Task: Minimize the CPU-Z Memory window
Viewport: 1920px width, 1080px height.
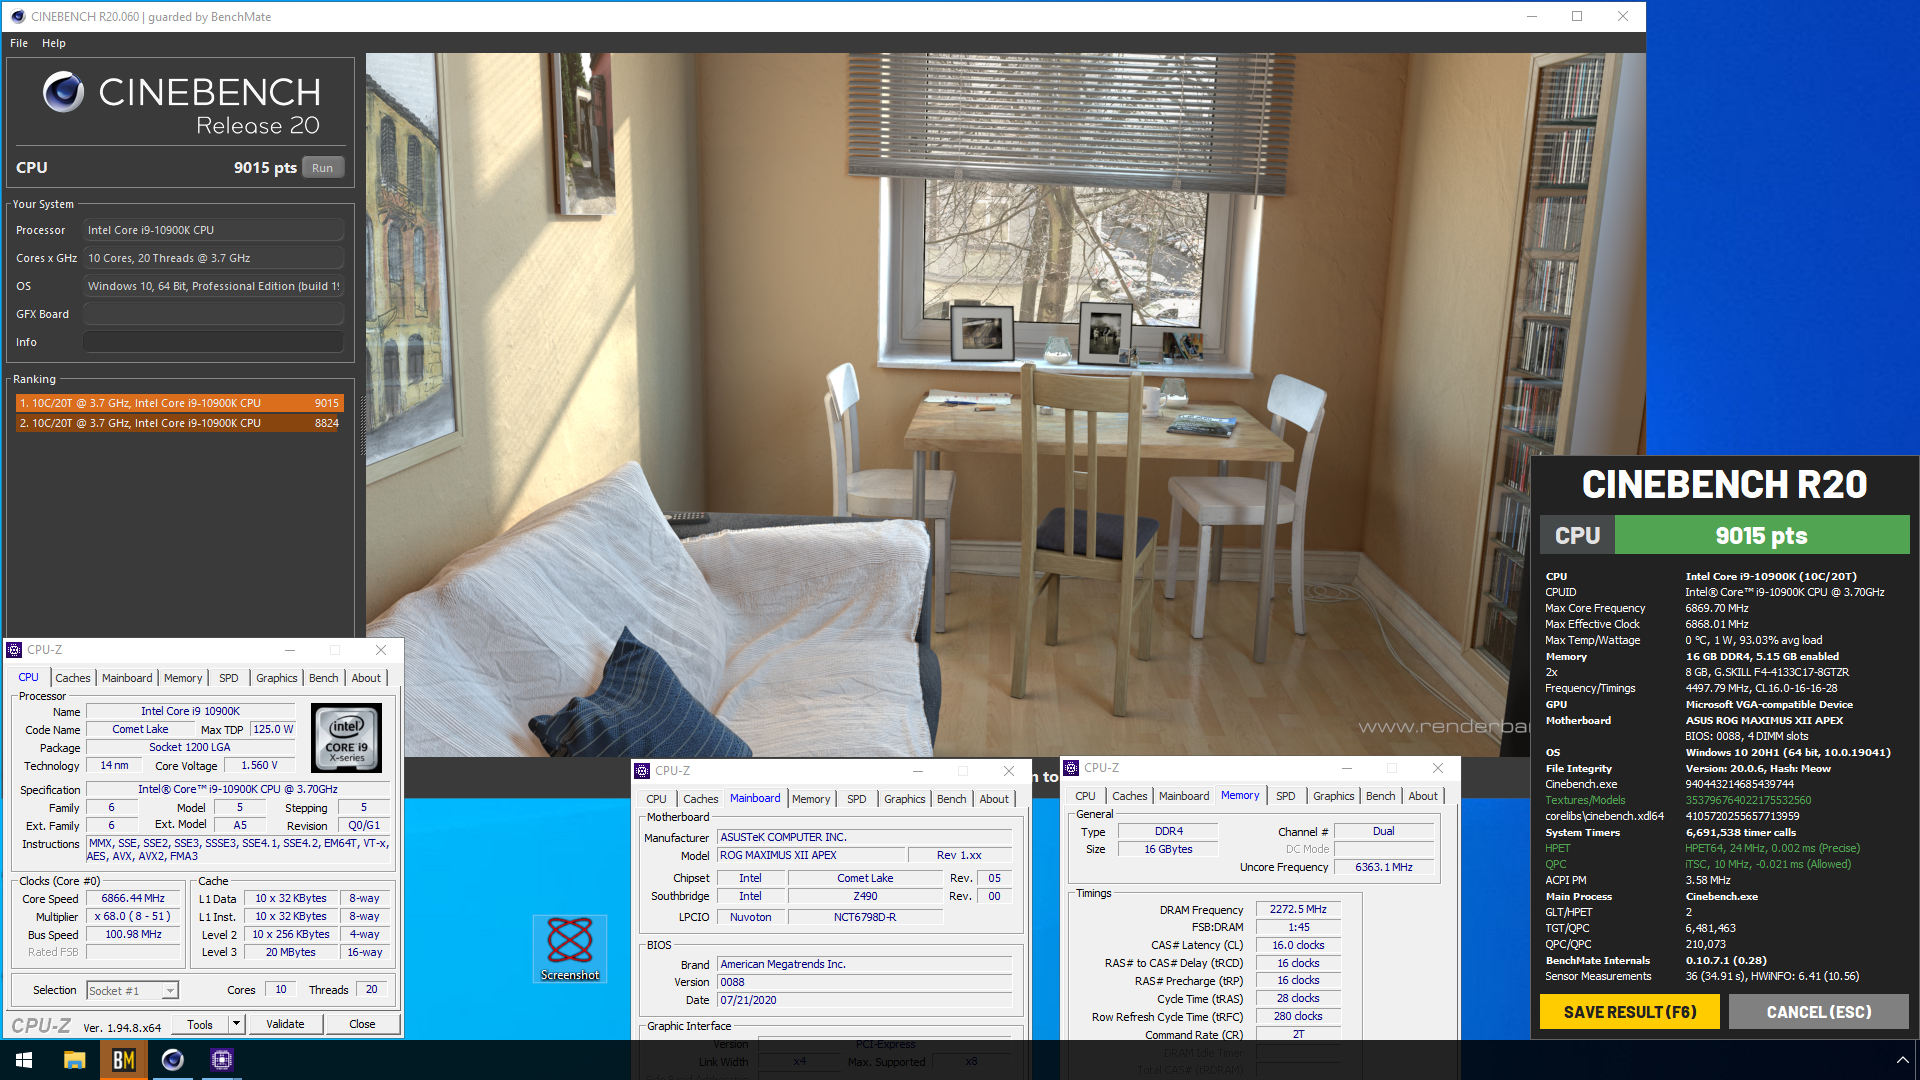Action: coord(1347,768)
